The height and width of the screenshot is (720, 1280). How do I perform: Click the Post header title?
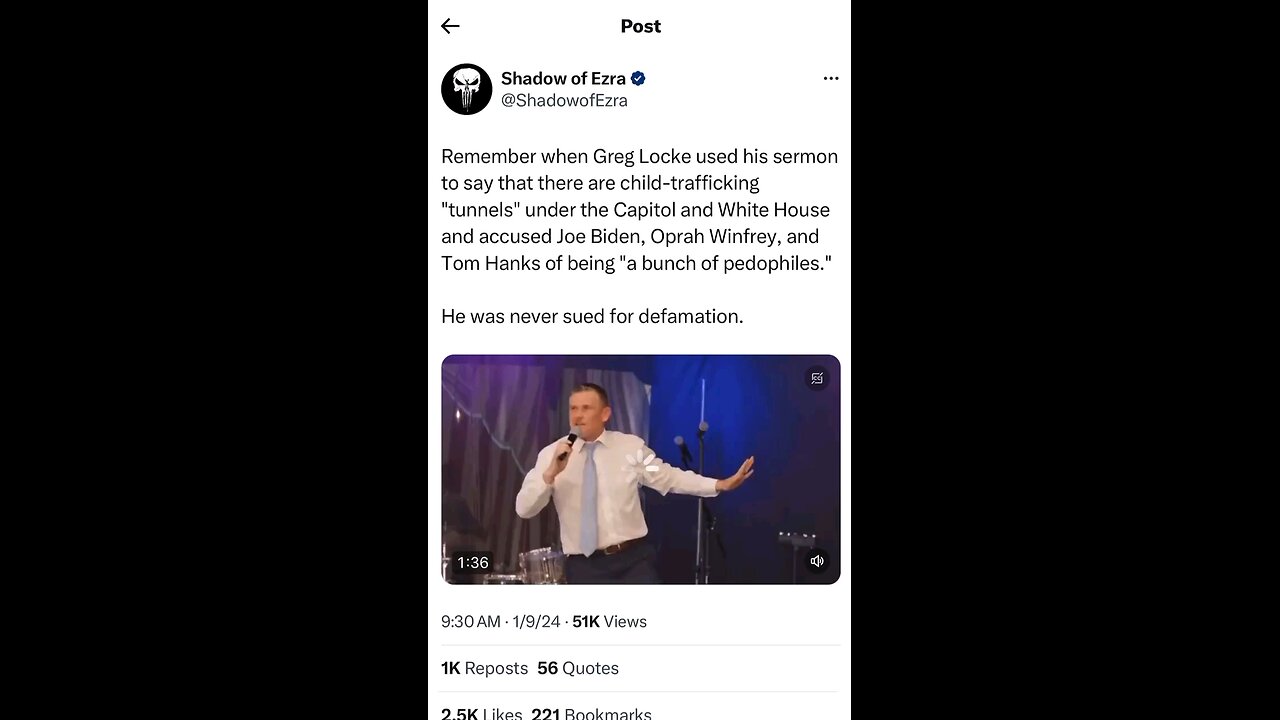click(640, 26)
